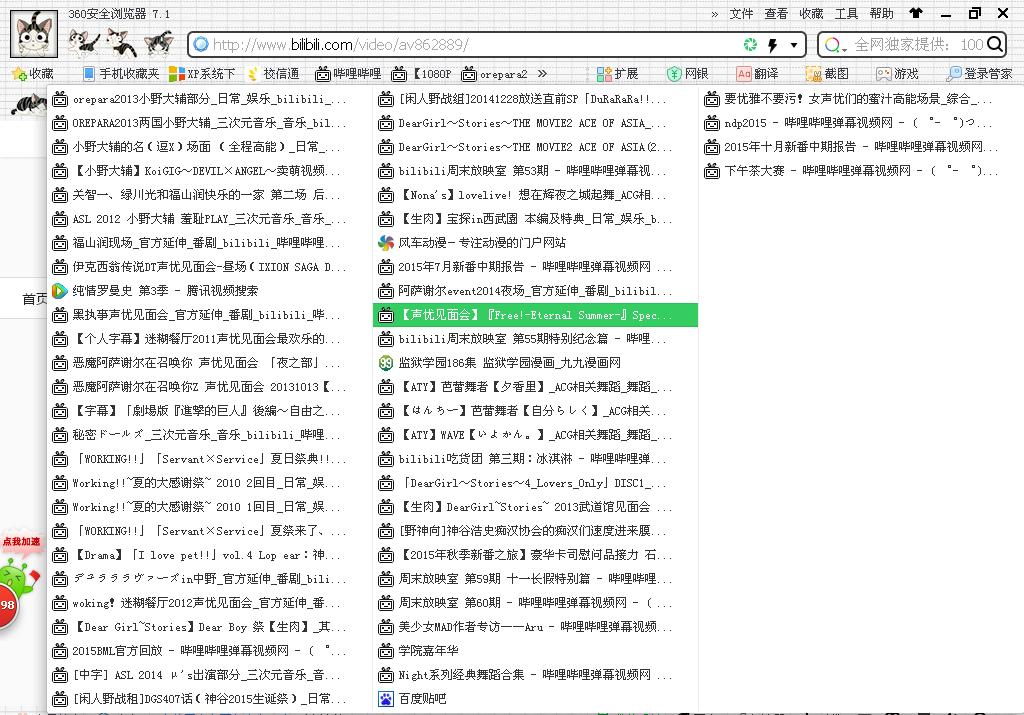
Task: Open bookmark orepara2013小野大辅部分_日常
Action: 210,99
